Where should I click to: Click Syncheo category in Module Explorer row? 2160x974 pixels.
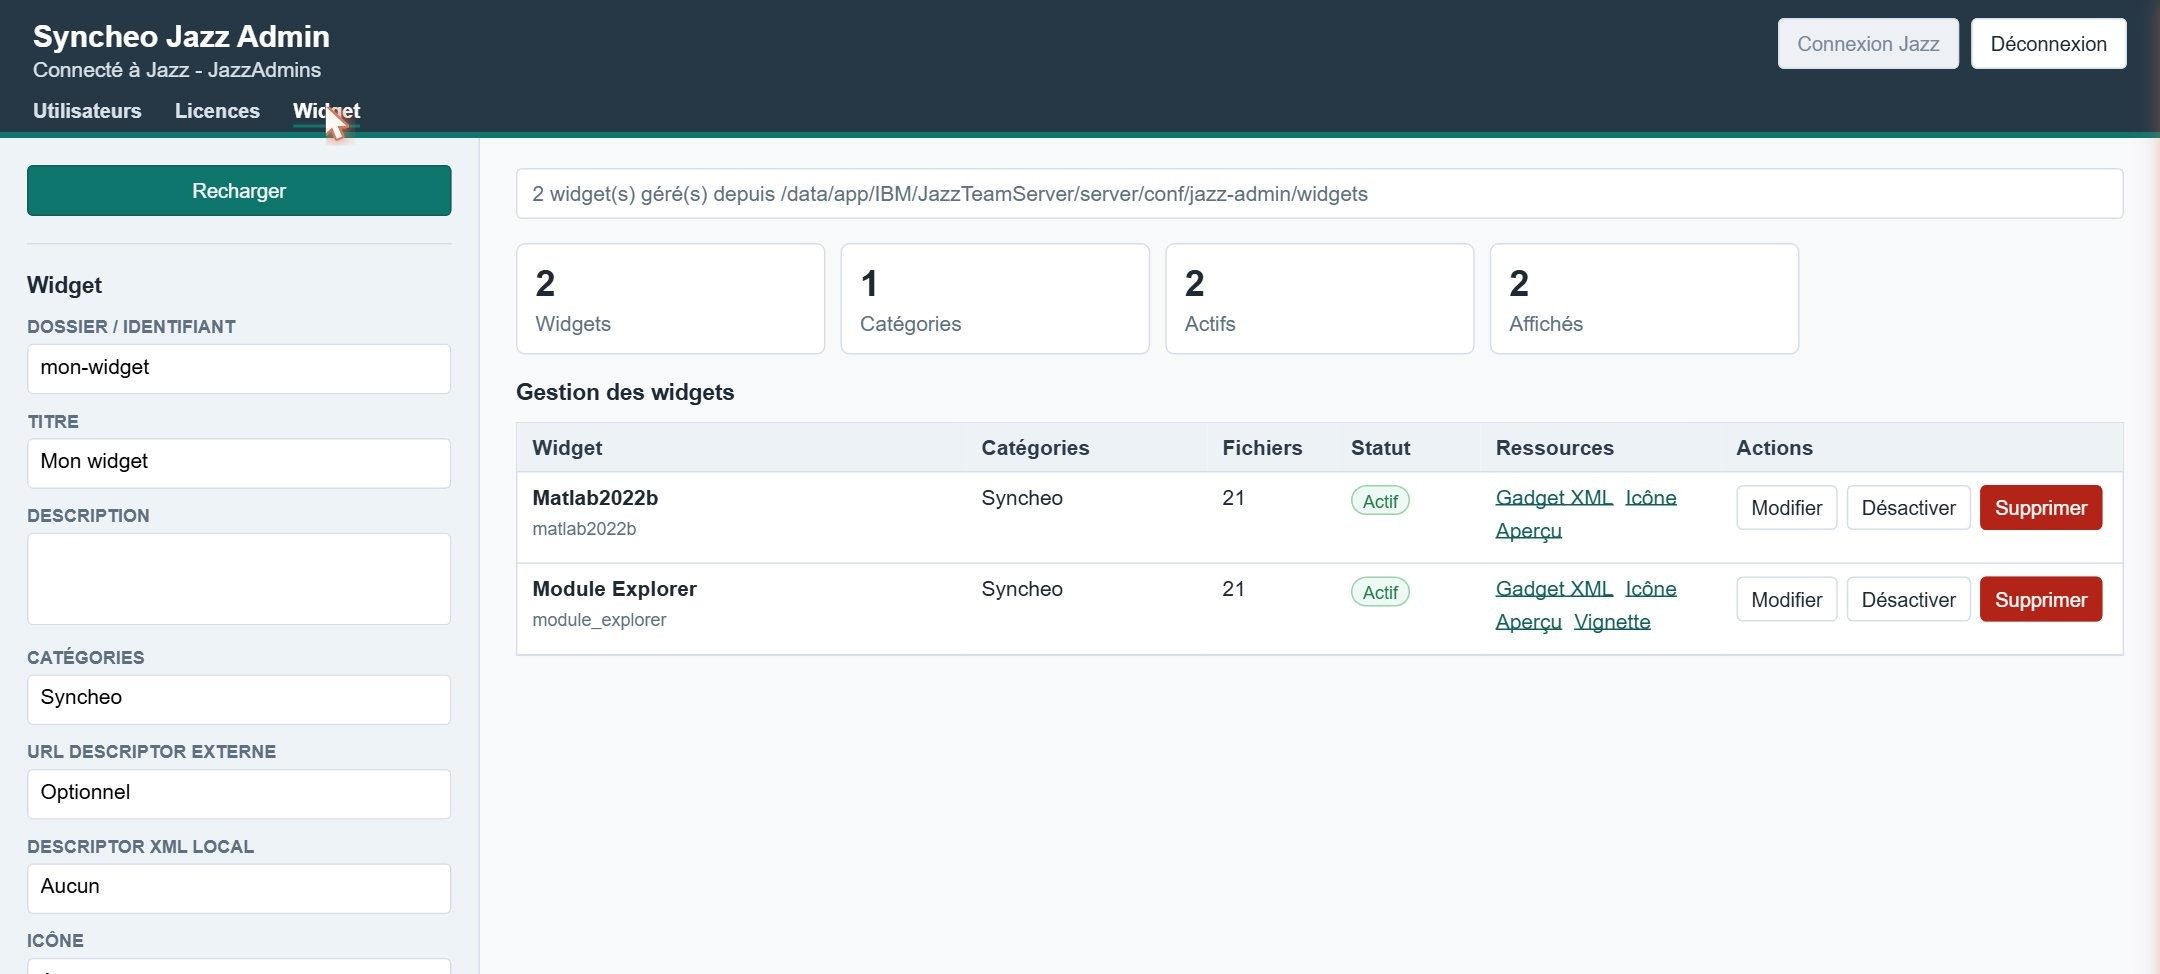pos(1022,589)
